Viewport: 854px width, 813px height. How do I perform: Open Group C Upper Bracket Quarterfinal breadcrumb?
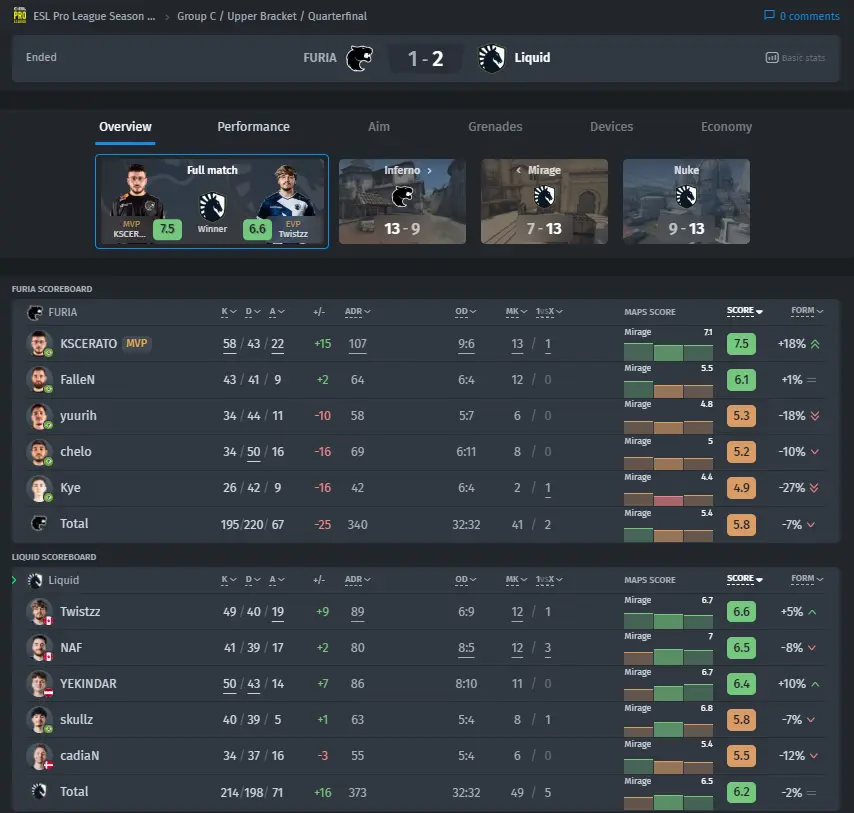272,16
